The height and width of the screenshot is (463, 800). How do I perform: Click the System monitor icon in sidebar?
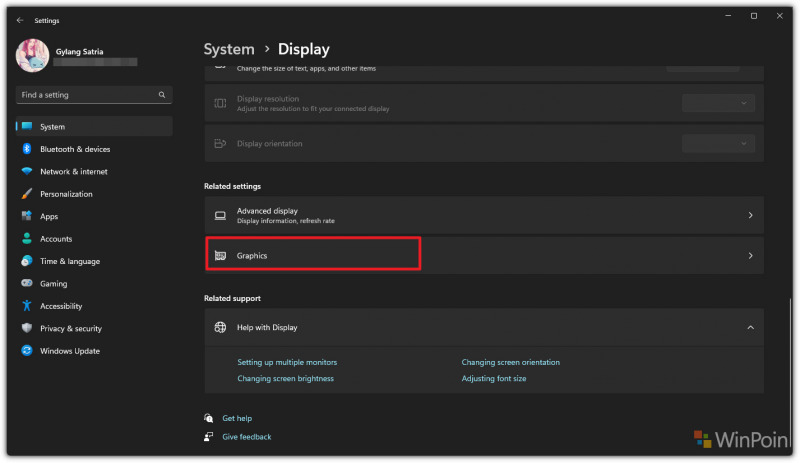(x=27, y=126)
